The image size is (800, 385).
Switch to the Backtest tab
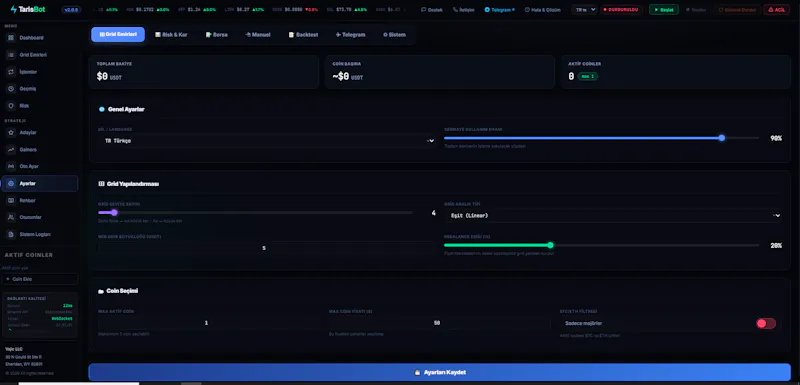(x=303, y=35)
